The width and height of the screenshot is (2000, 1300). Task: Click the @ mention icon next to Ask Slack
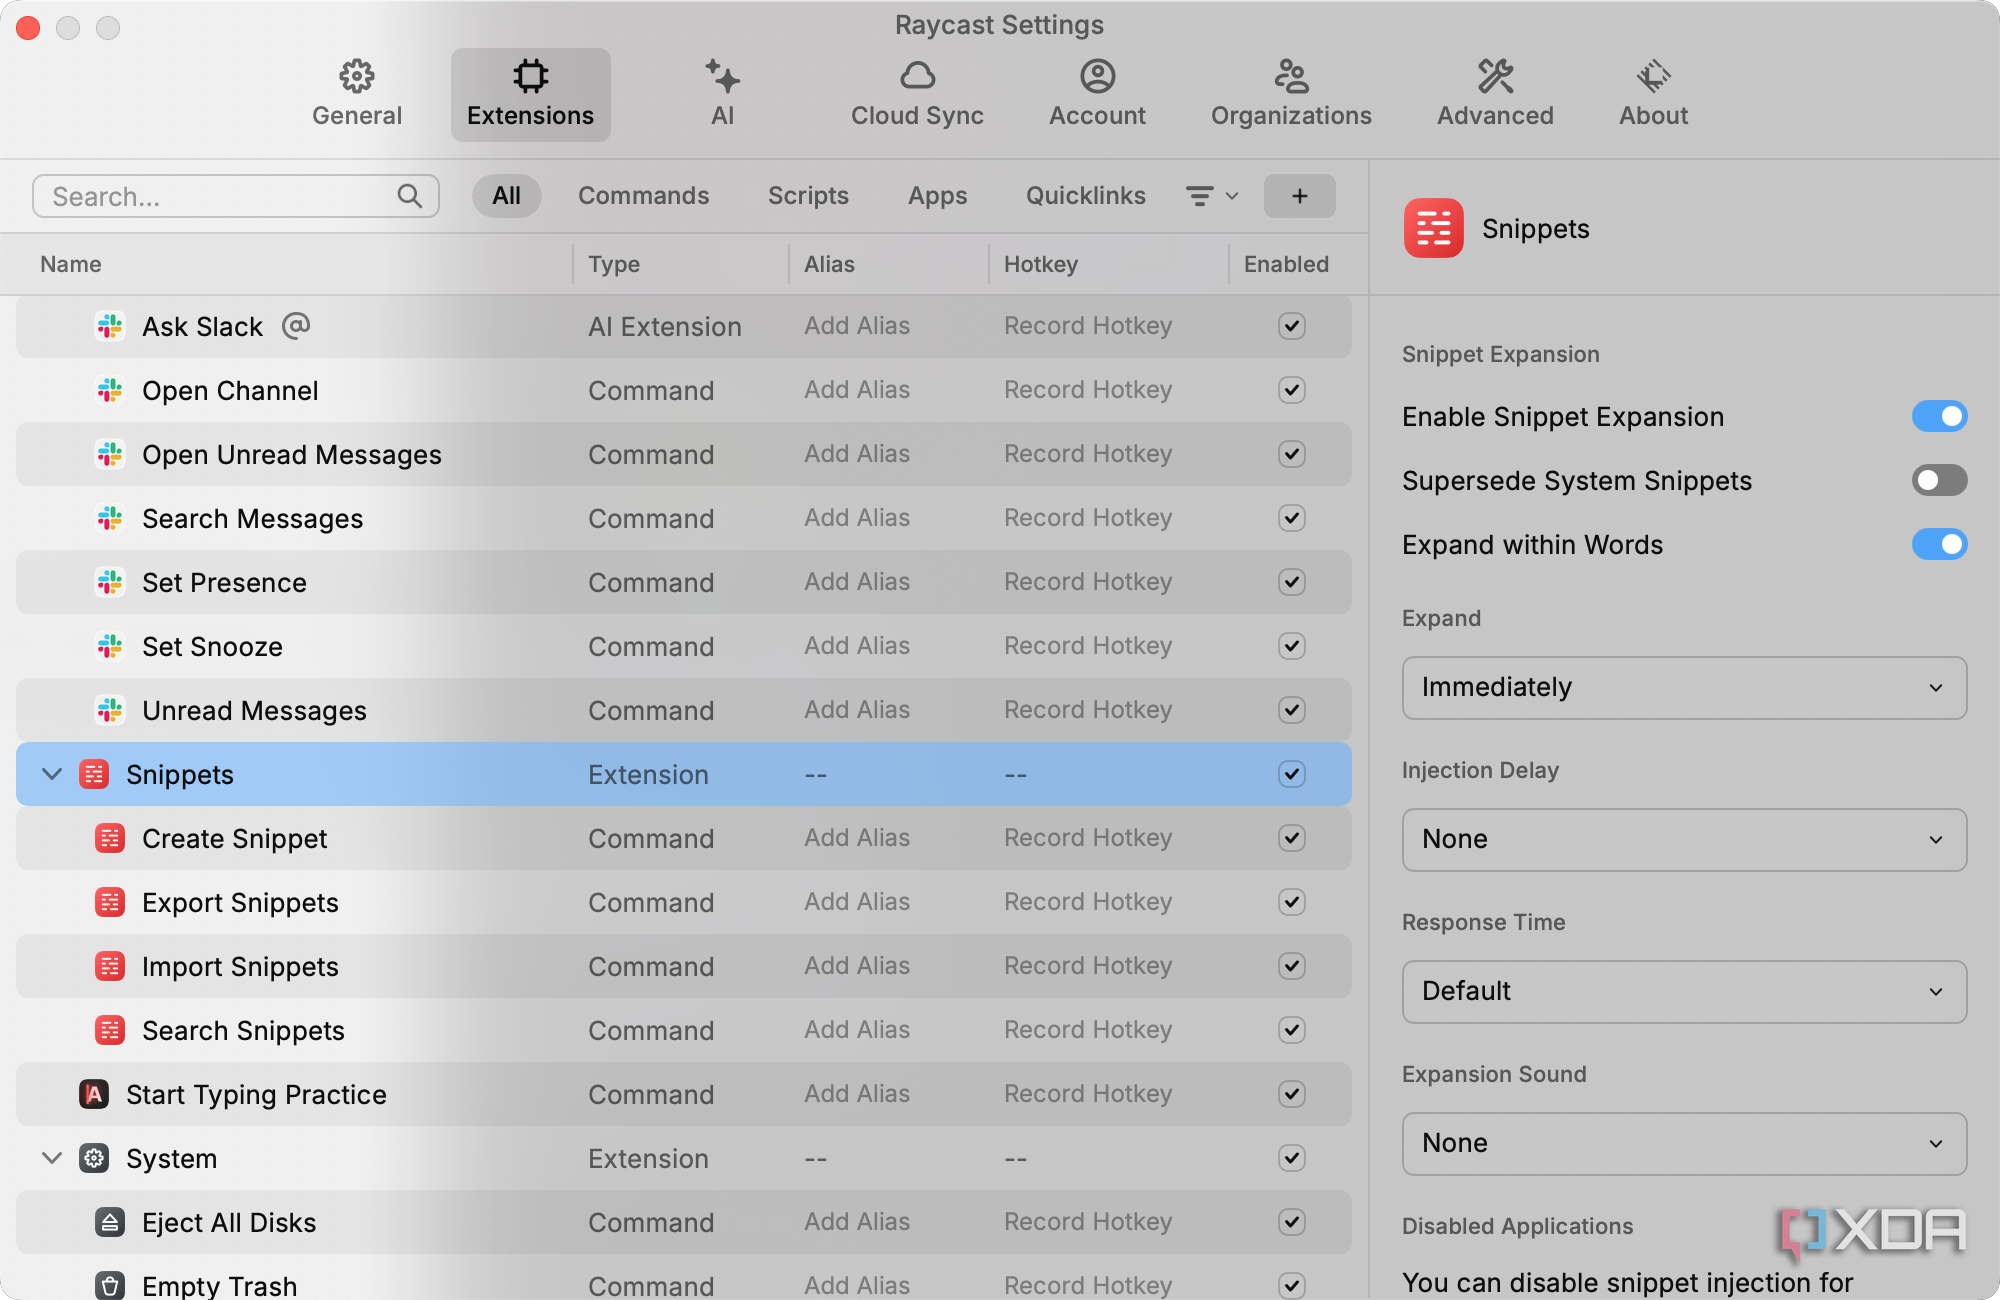296,326
